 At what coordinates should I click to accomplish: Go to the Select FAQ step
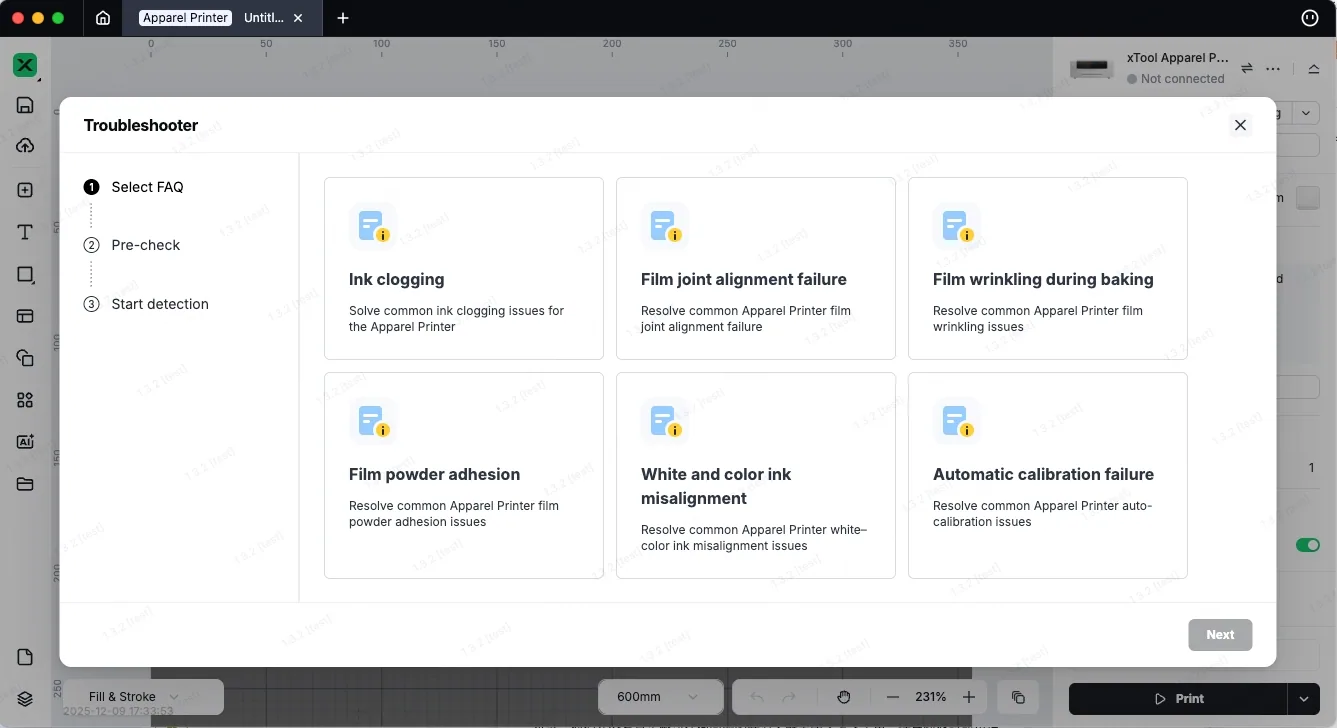coord(134,187)
